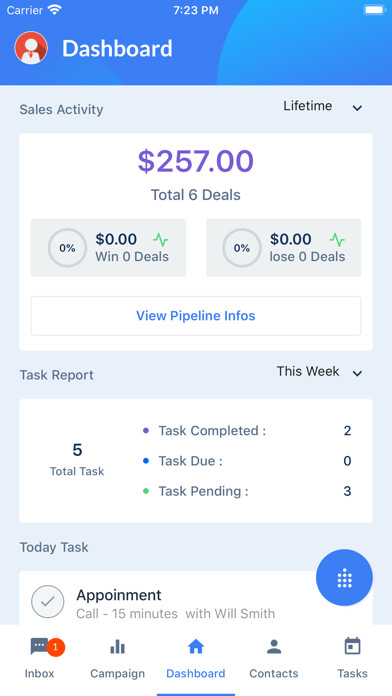
Task: Click the green trend icon beside Win deals
Action: pos(161,240)
